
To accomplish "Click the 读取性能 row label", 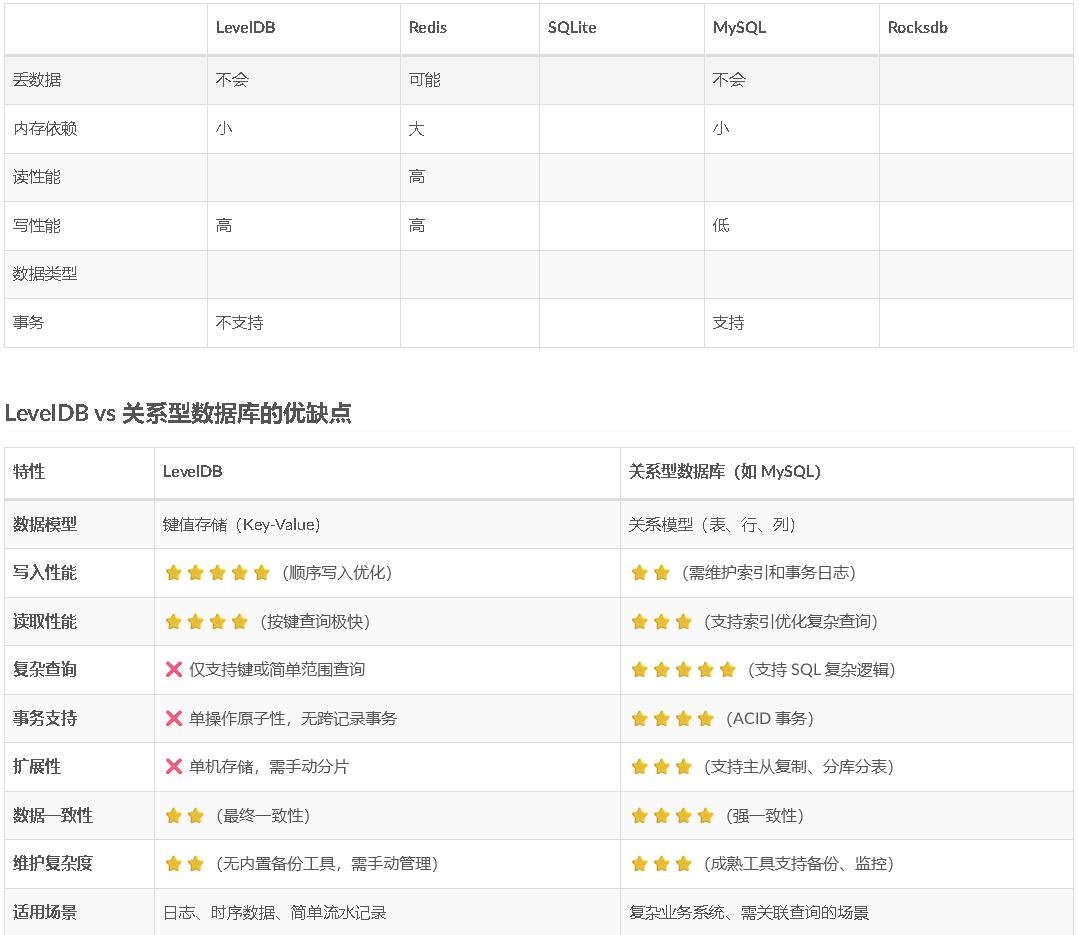I will click(45, 622).
